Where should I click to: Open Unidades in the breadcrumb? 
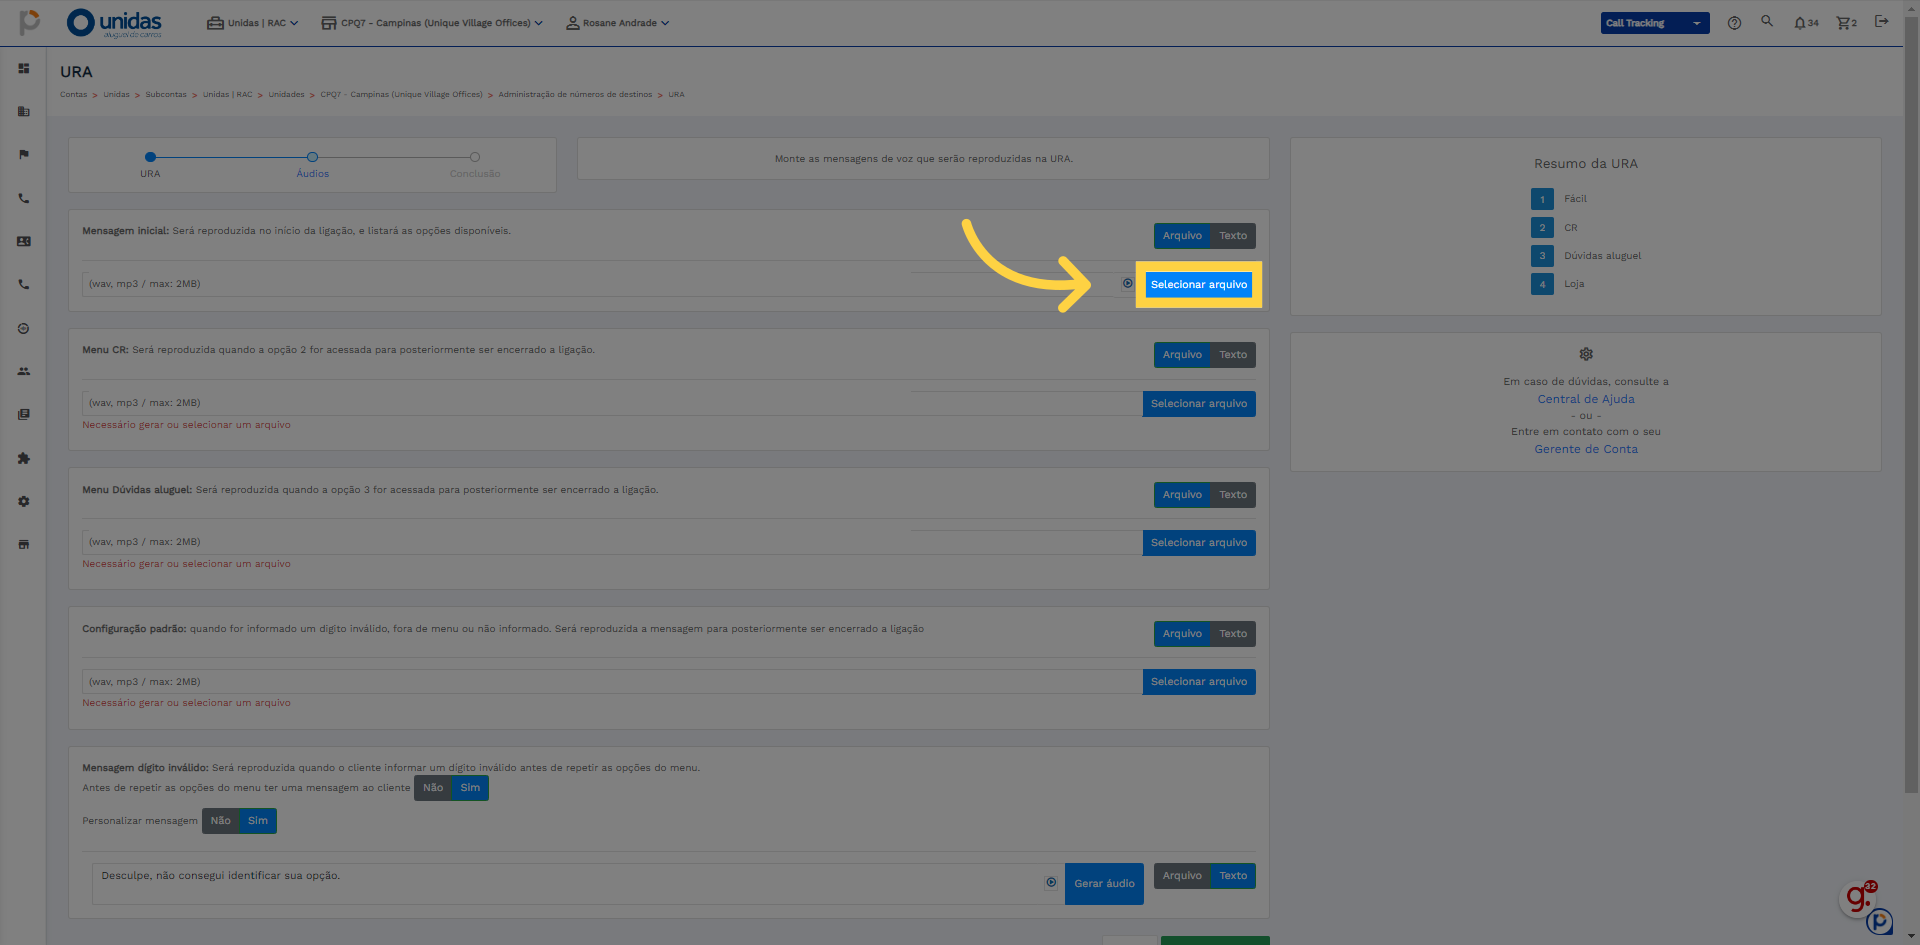click(x=286, y=95)
